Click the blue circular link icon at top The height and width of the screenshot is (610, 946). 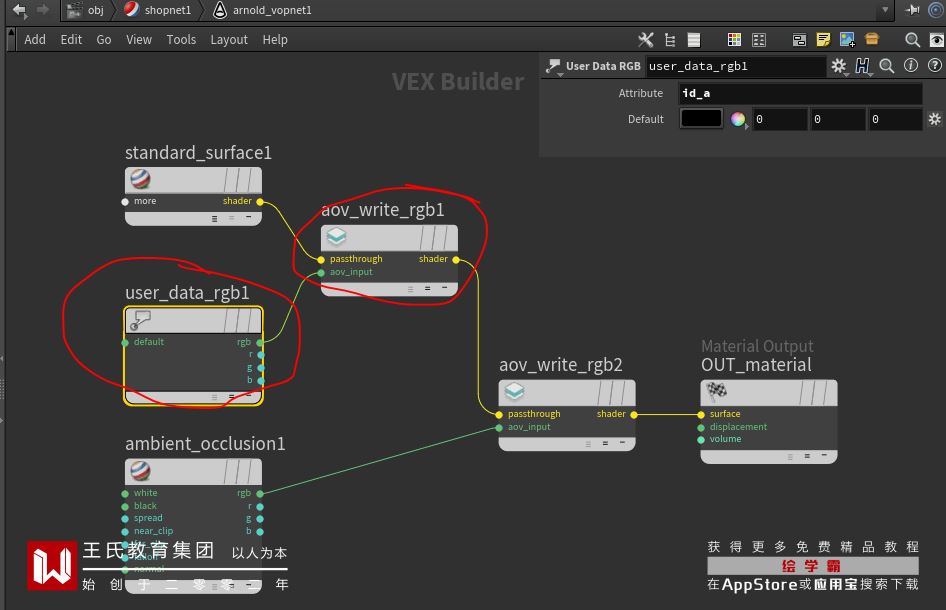(936, 10)
